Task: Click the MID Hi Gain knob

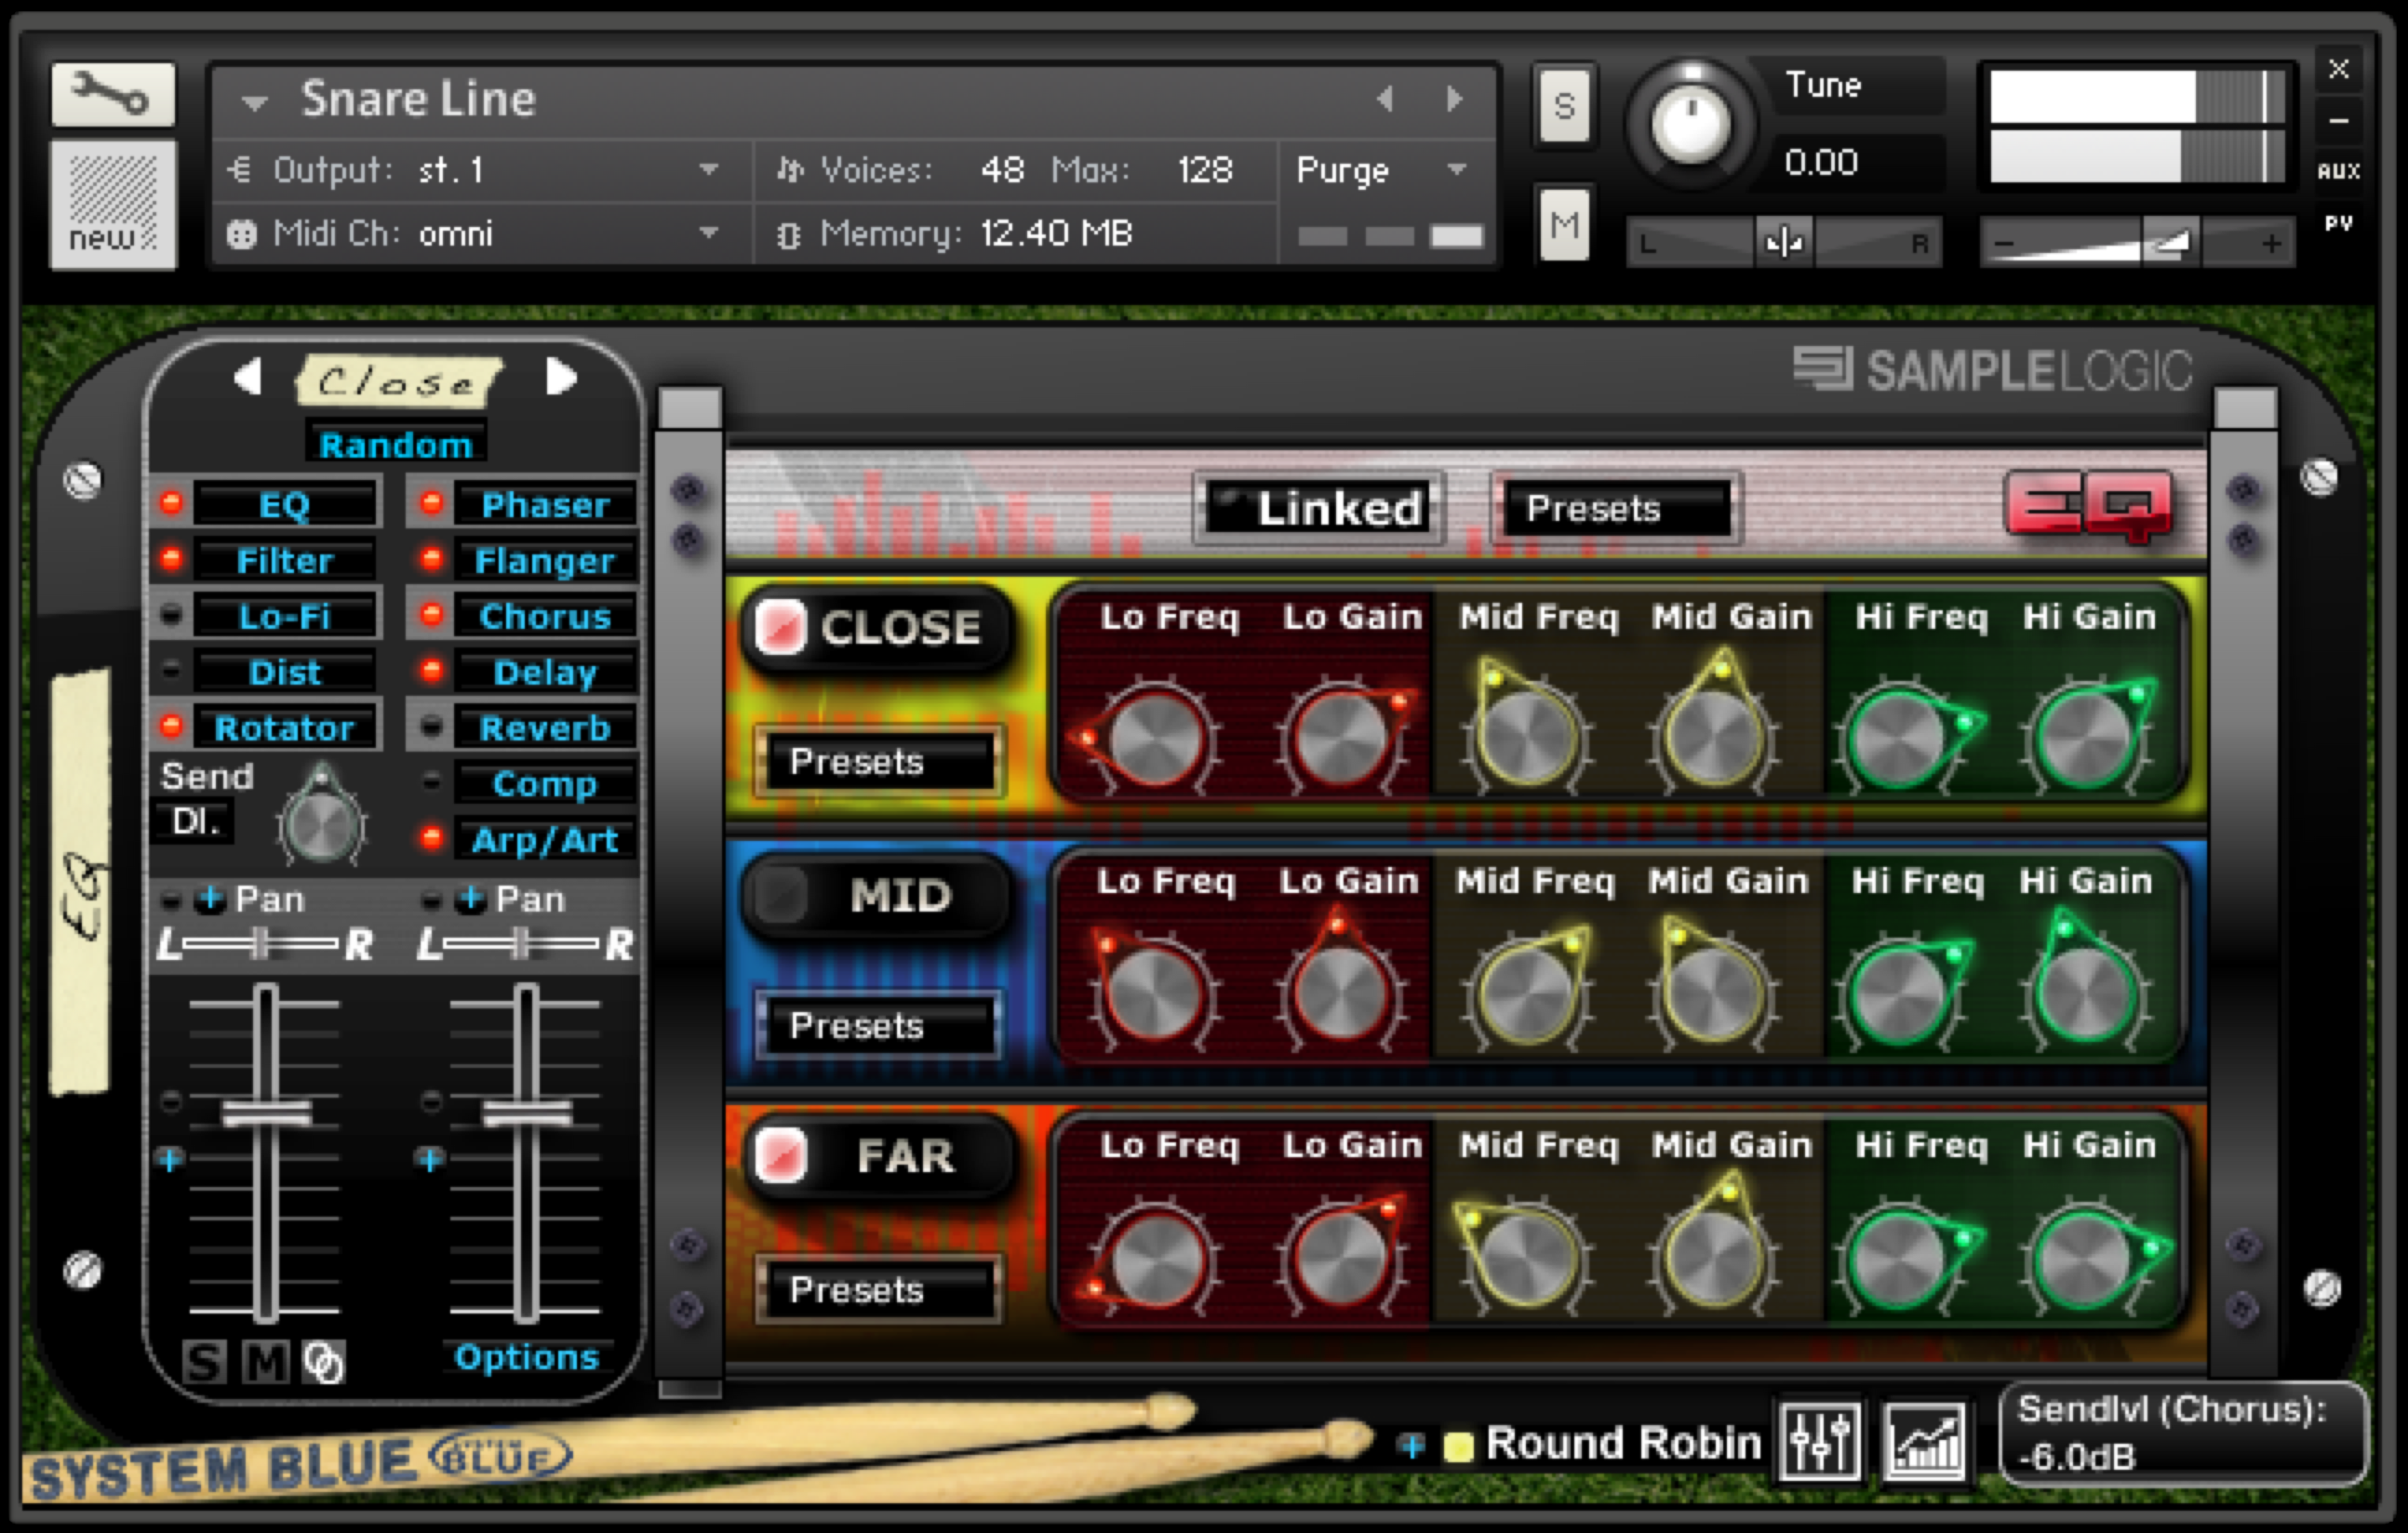Action: coord(2086,992)
